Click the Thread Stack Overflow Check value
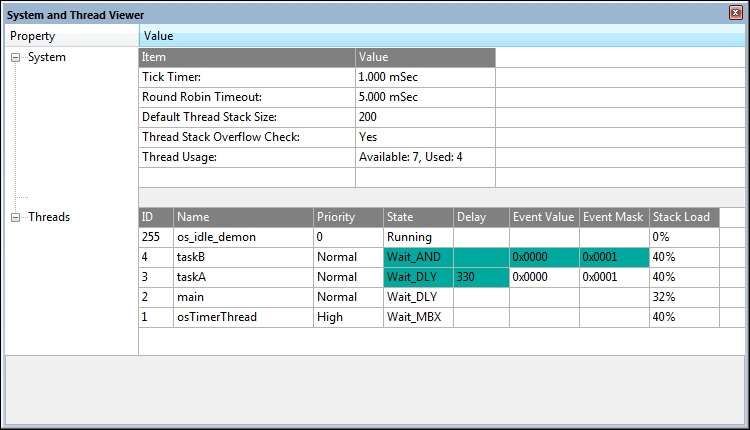This screenshot has width=750, height=430. pyautogui.click(x=368, y=137)
